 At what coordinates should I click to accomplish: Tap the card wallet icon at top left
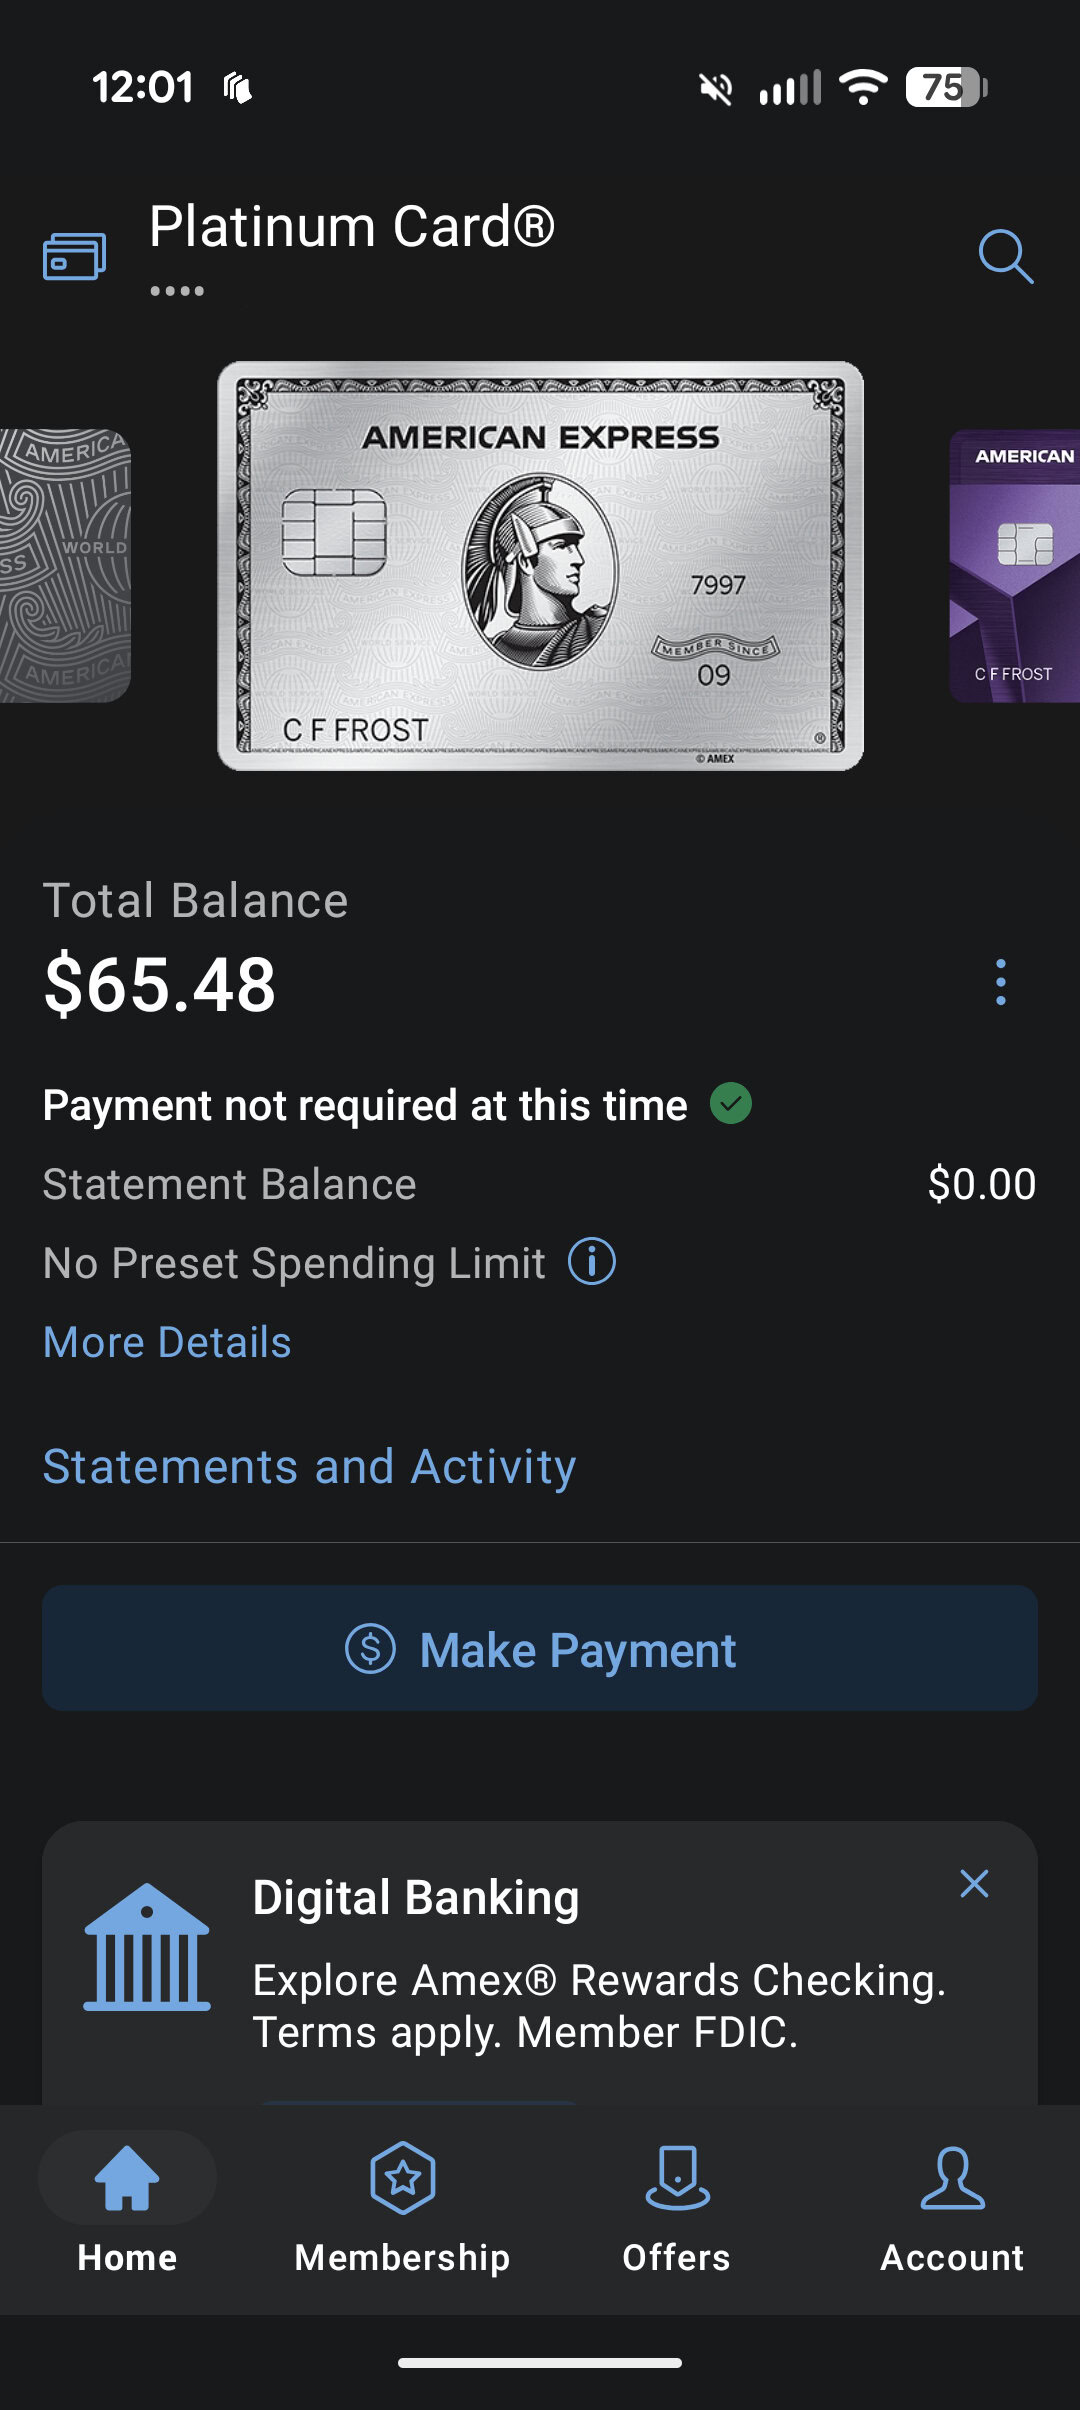pos(74,256)
